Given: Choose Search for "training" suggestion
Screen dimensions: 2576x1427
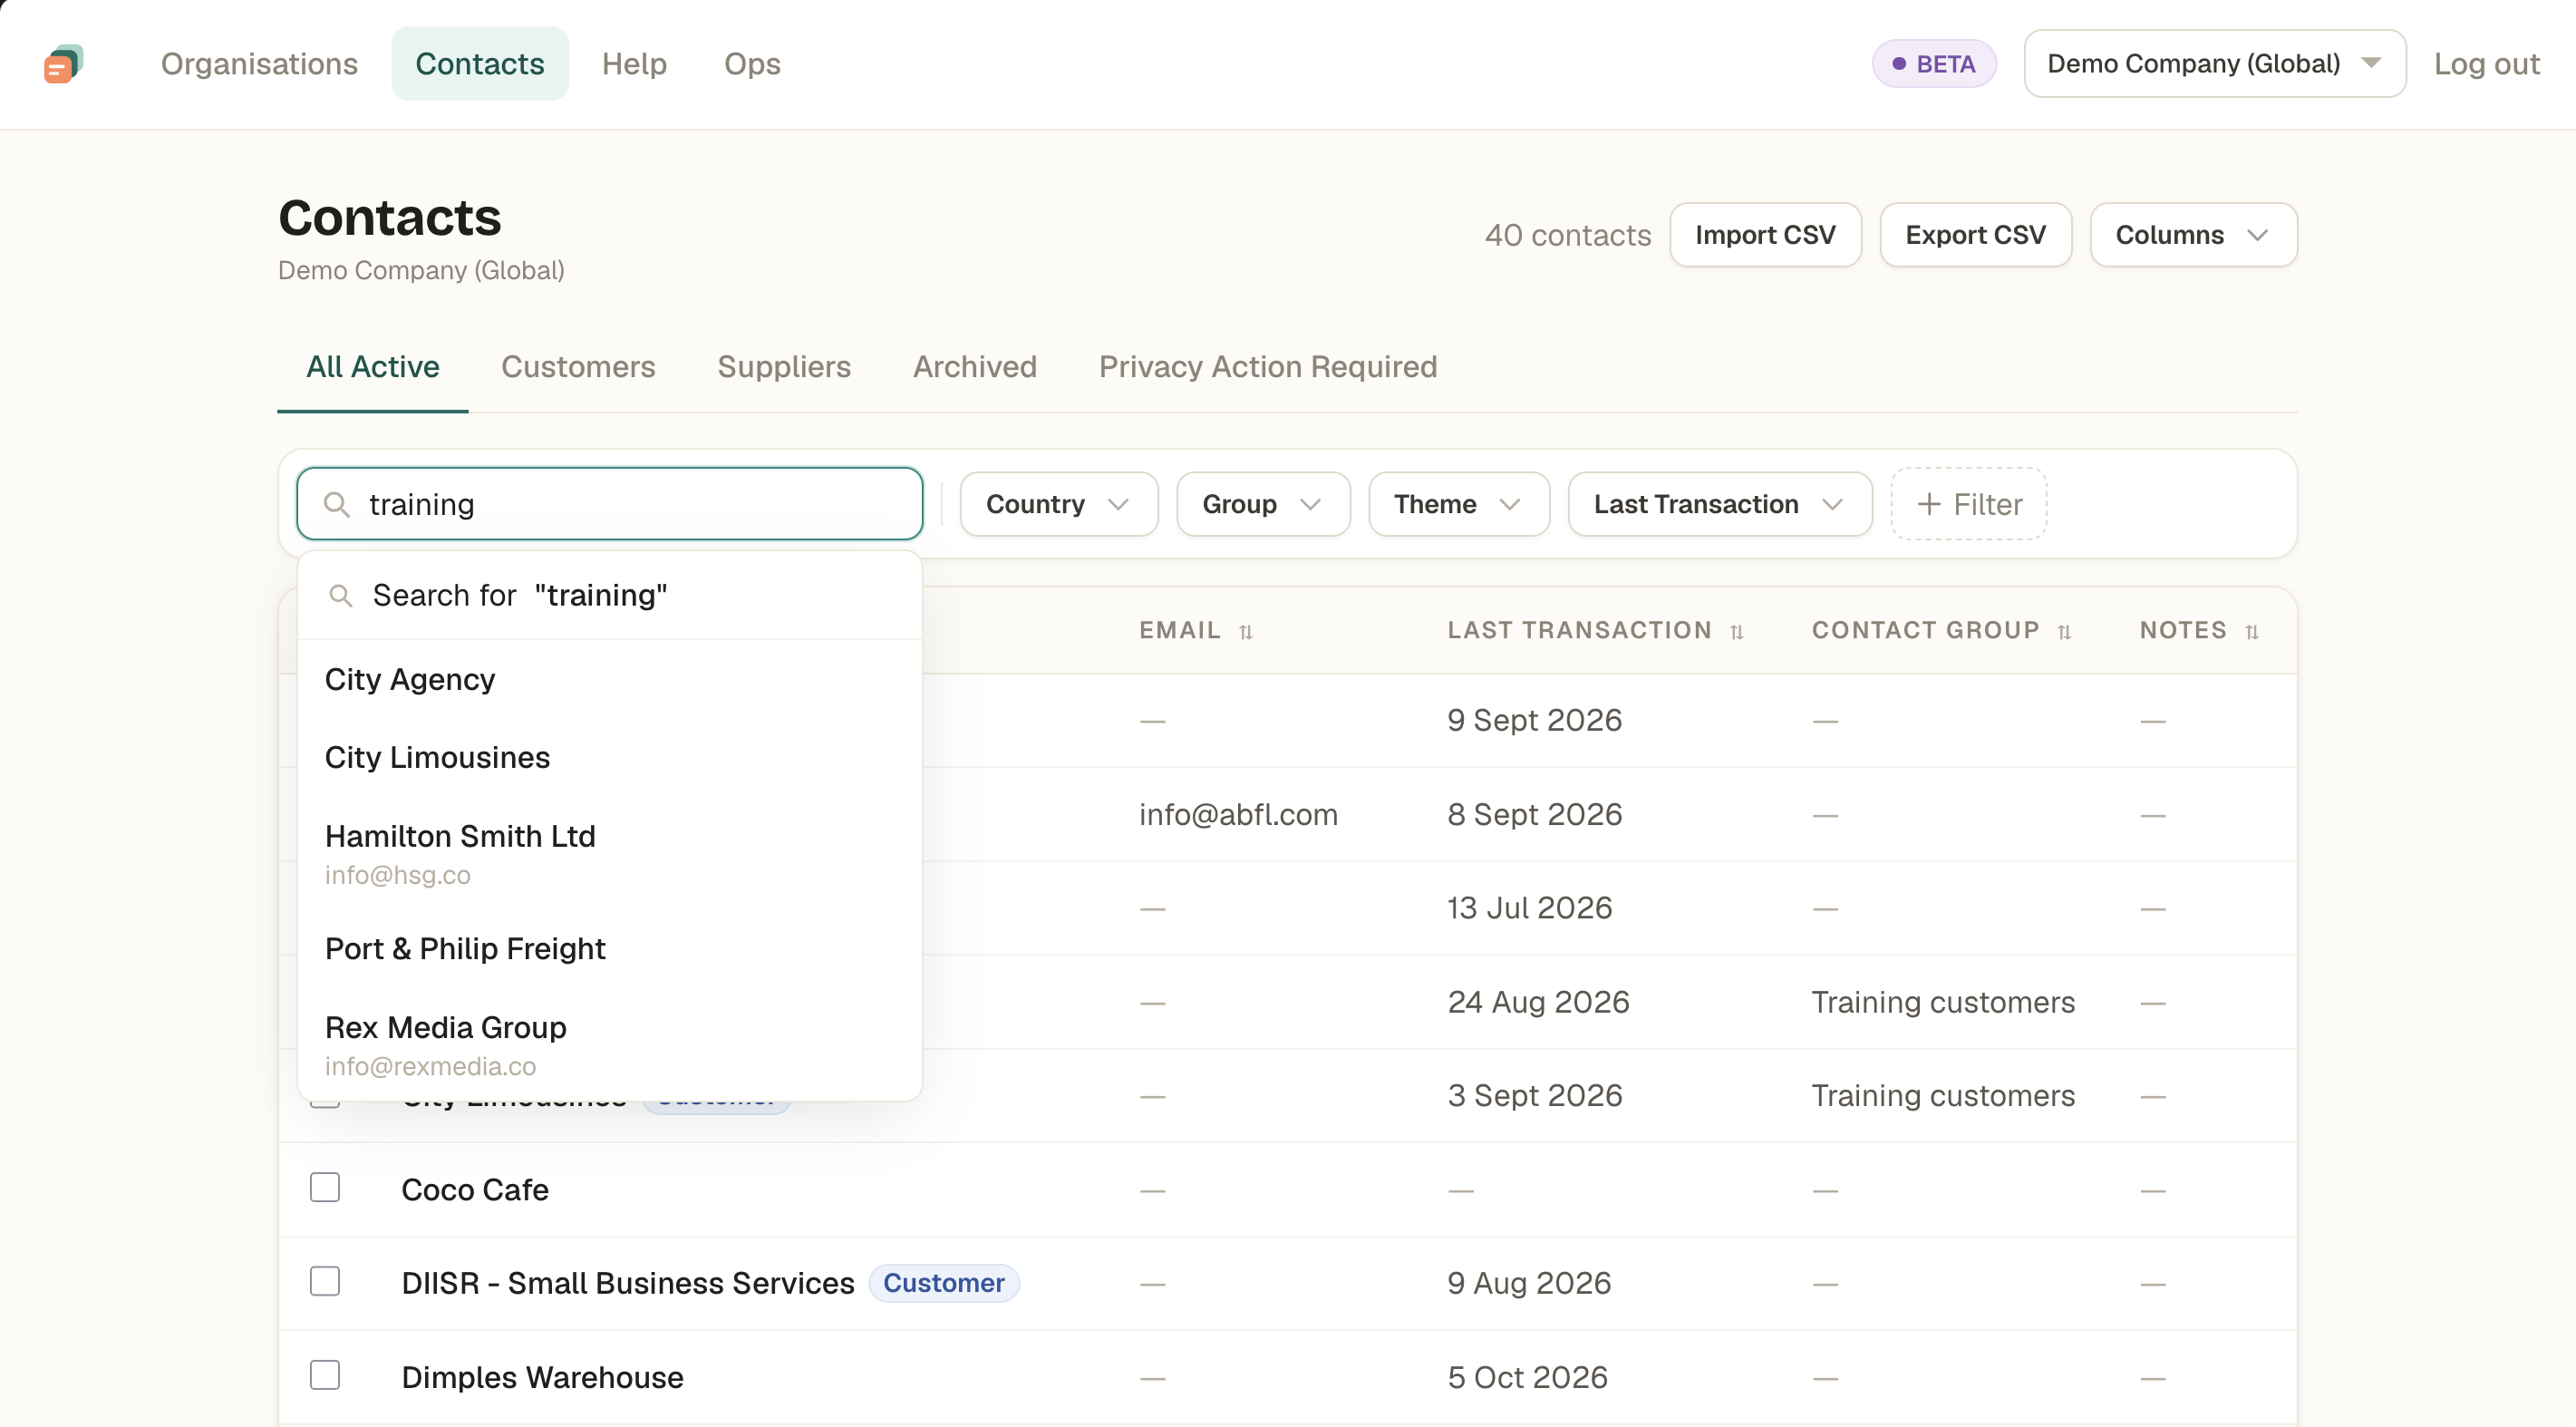Looking at the screenshot, I should 610,596.
